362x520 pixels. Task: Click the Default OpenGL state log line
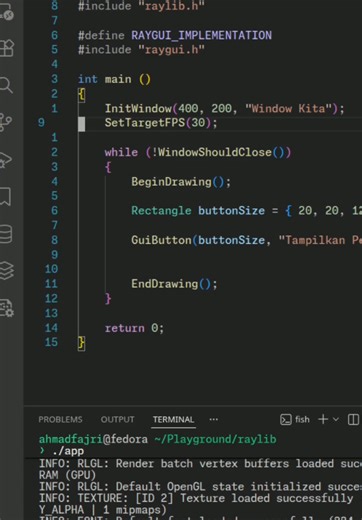pyautogui.click(x=200, y=487)
